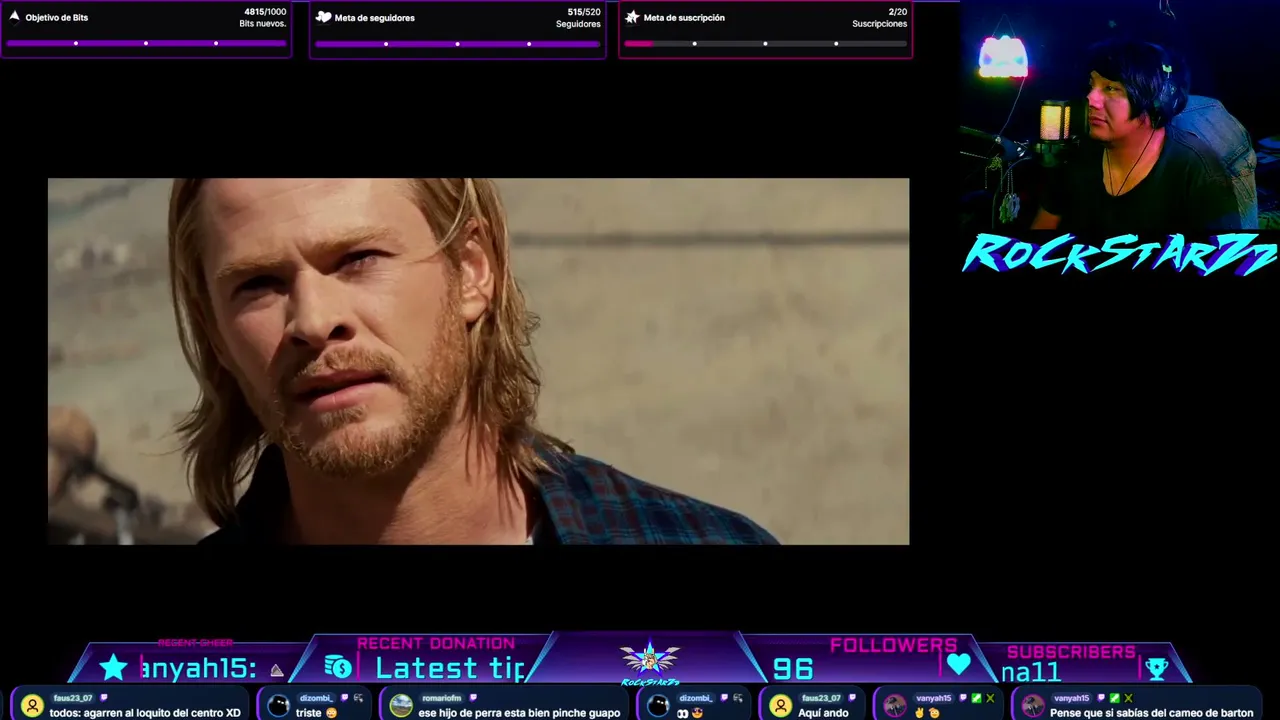Screen dimensions: 1280x720
Task: Click the 'FOLLOWERS' heading in the bottom bar
Action: [x=894, y=645]
